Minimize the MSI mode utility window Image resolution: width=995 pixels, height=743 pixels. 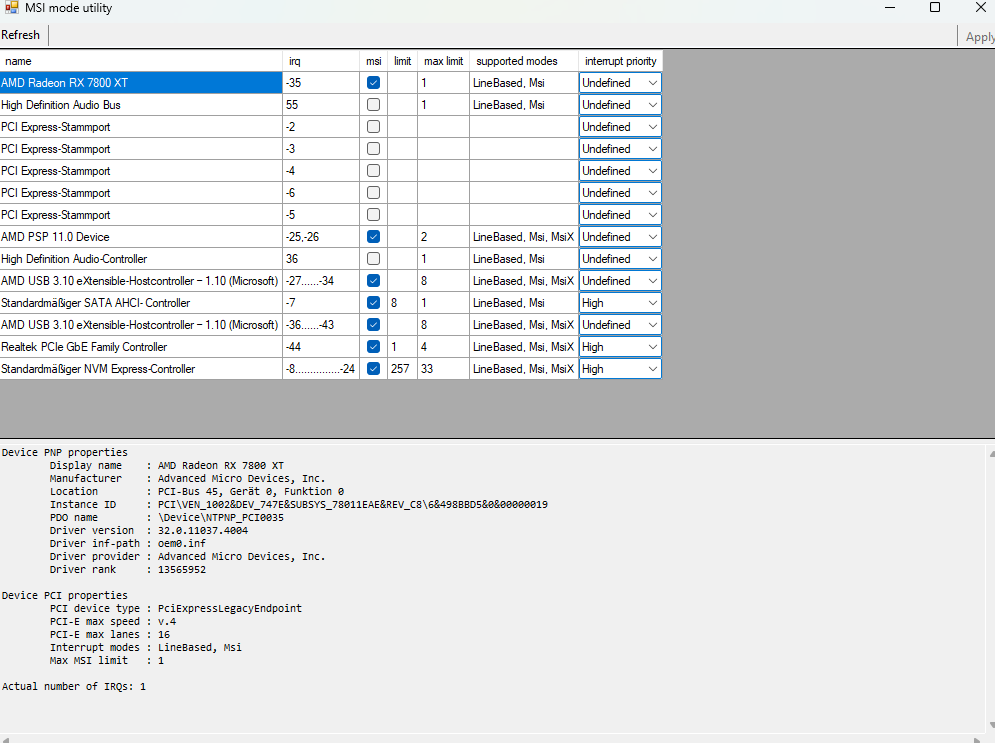[x=890, y=8]
